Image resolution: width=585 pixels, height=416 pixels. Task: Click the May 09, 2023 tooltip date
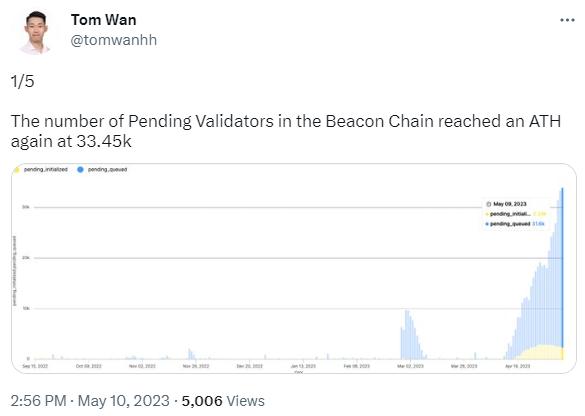coord(510,204)
